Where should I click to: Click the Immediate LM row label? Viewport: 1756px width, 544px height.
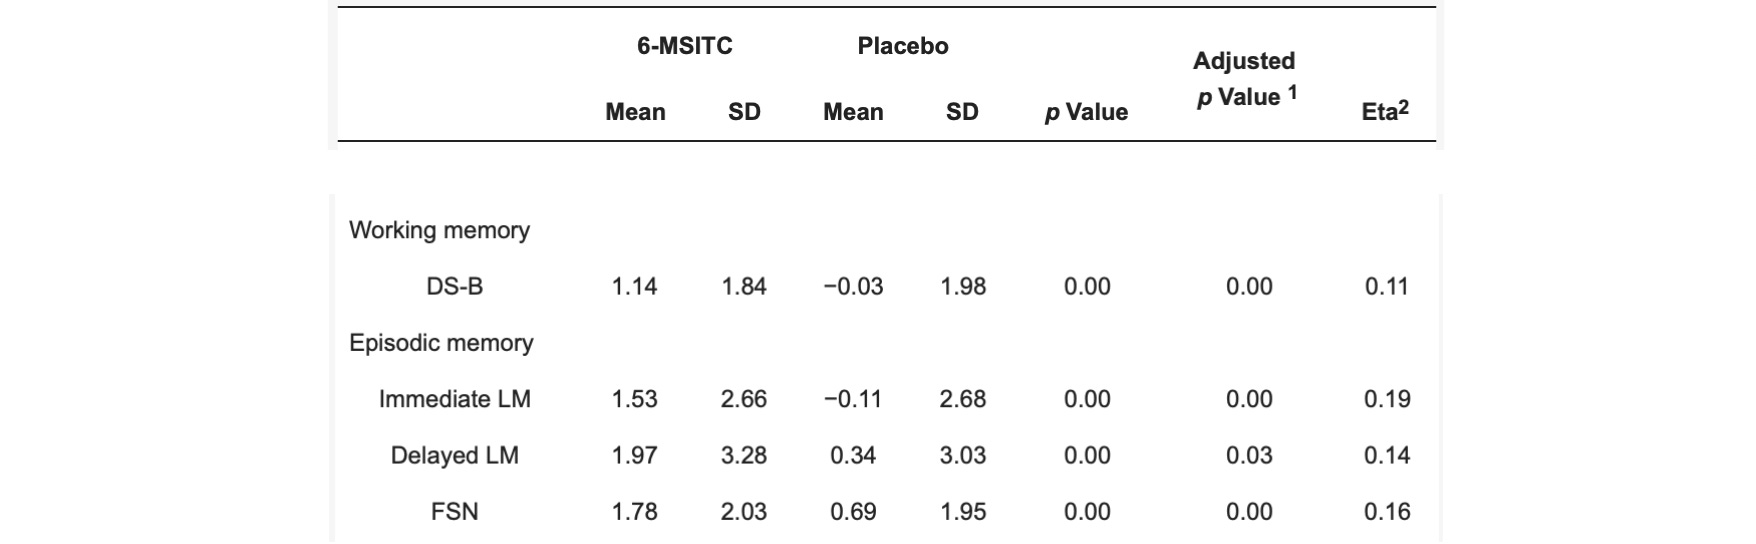pos(454,400)
